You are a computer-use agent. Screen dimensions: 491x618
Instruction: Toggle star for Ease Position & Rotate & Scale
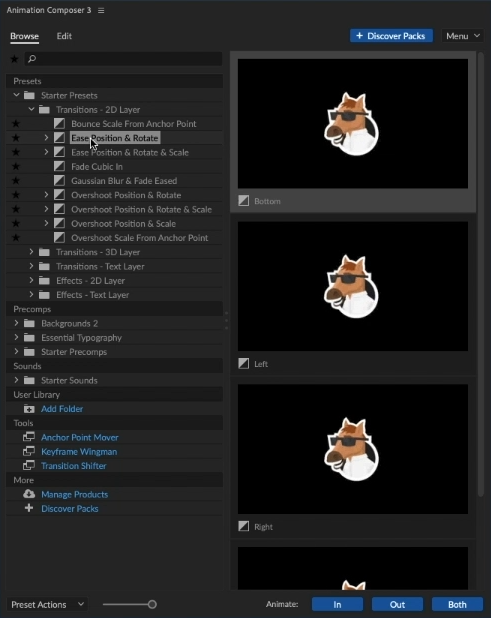[x=16, y=152]
